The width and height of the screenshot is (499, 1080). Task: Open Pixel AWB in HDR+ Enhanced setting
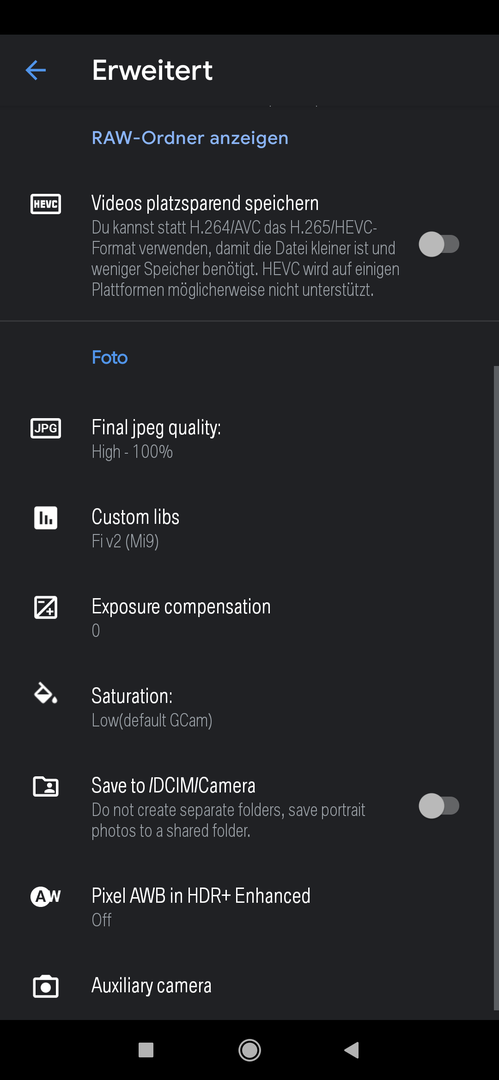point(250,907)
